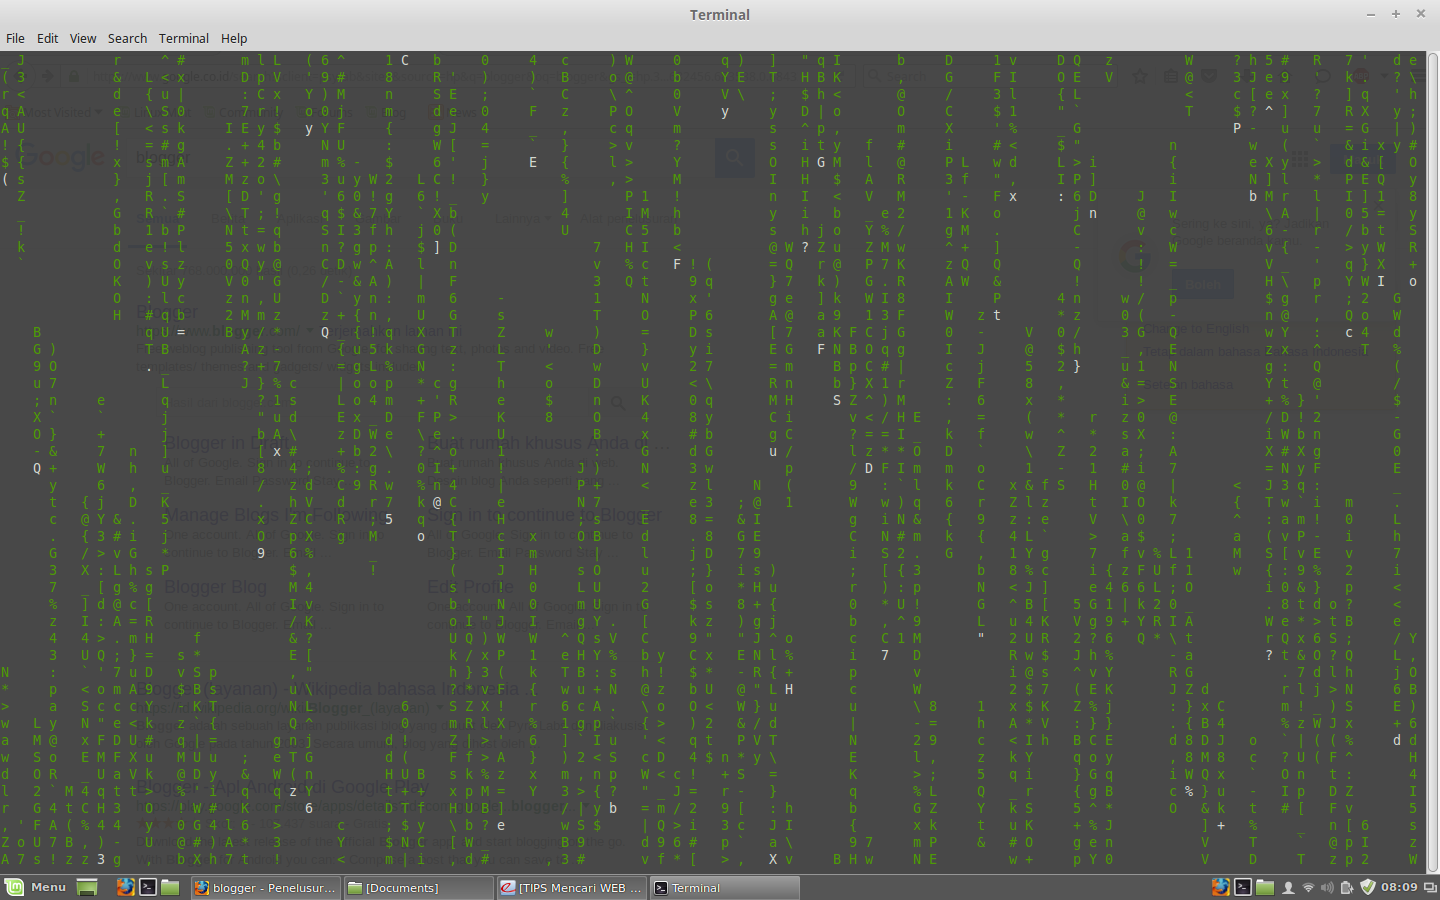Maximize the Terminal window
The width and height of the screenshot is (1440, 900).
1396,14
